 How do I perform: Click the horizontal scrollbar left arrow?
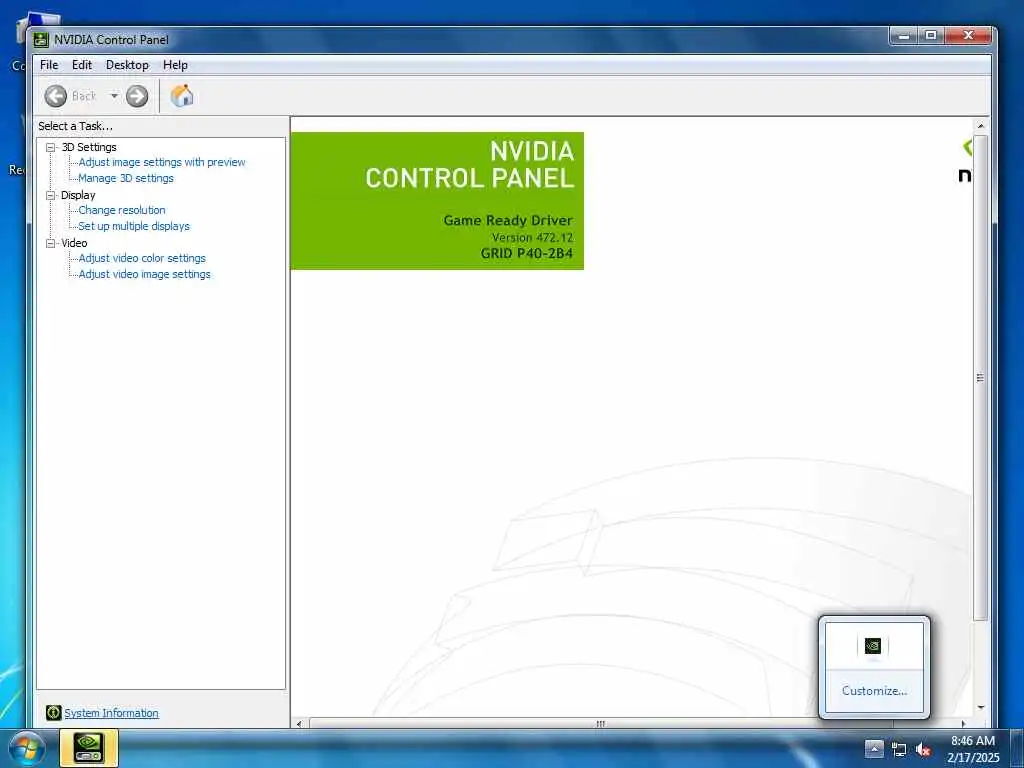click(x=299, y=724)
